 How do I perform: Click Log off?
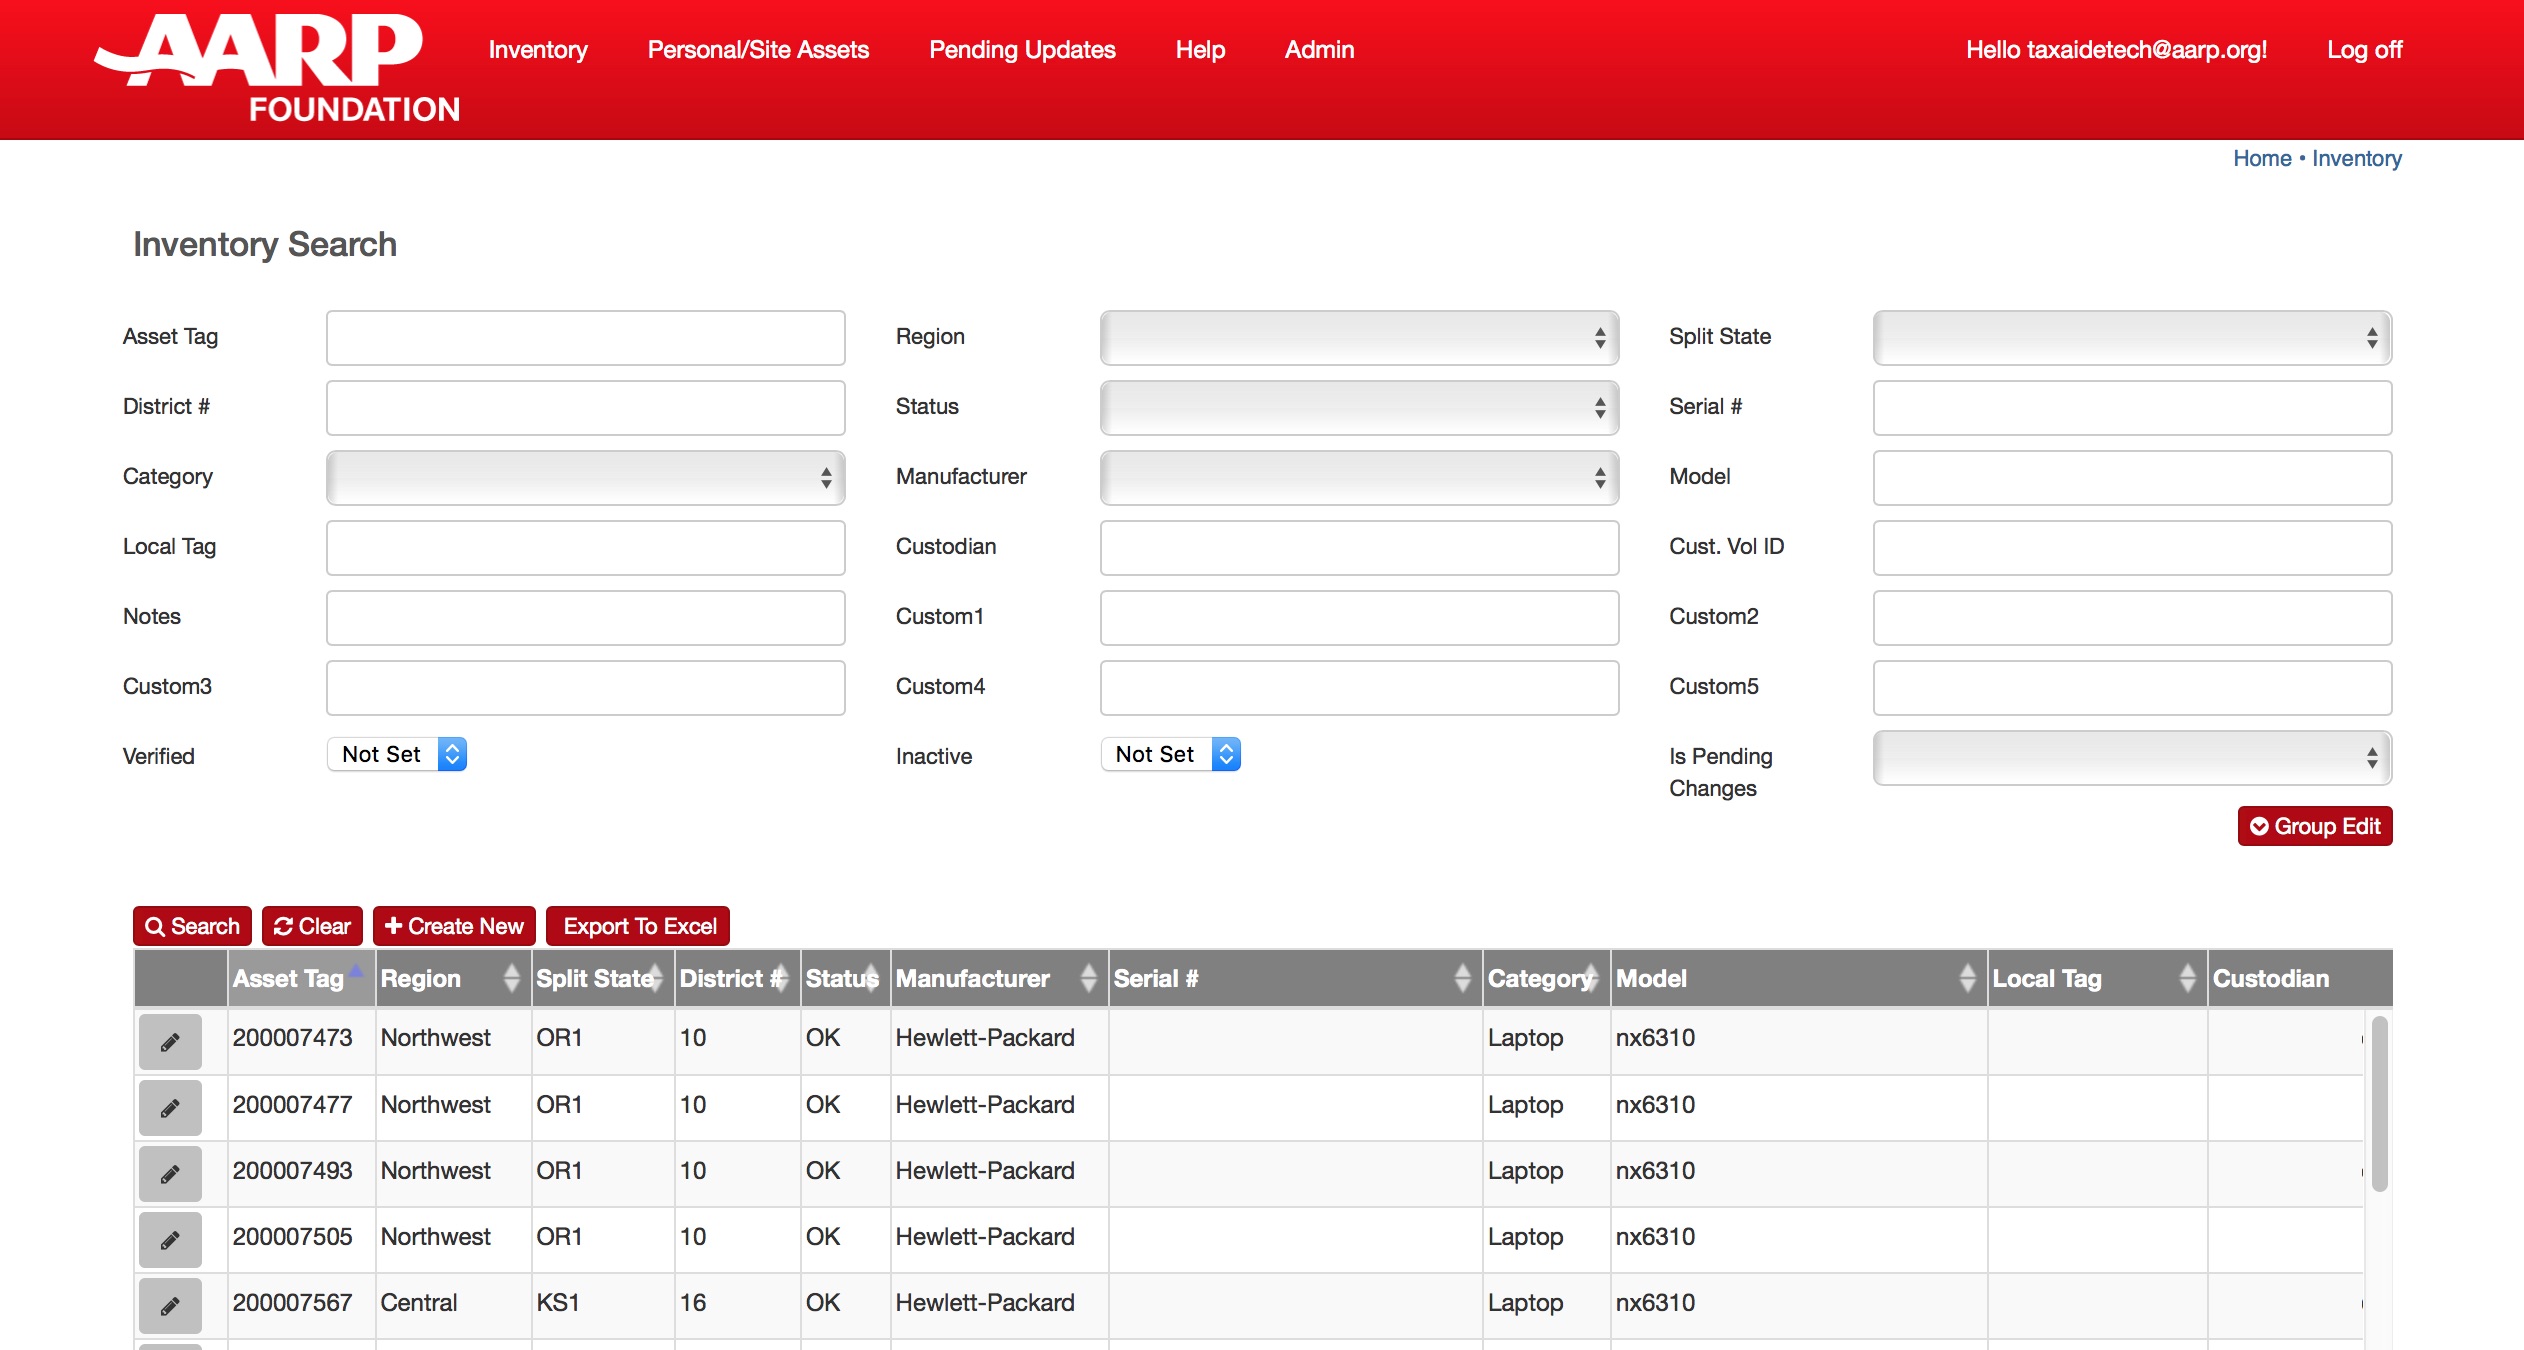click(x=2364, y=50)
